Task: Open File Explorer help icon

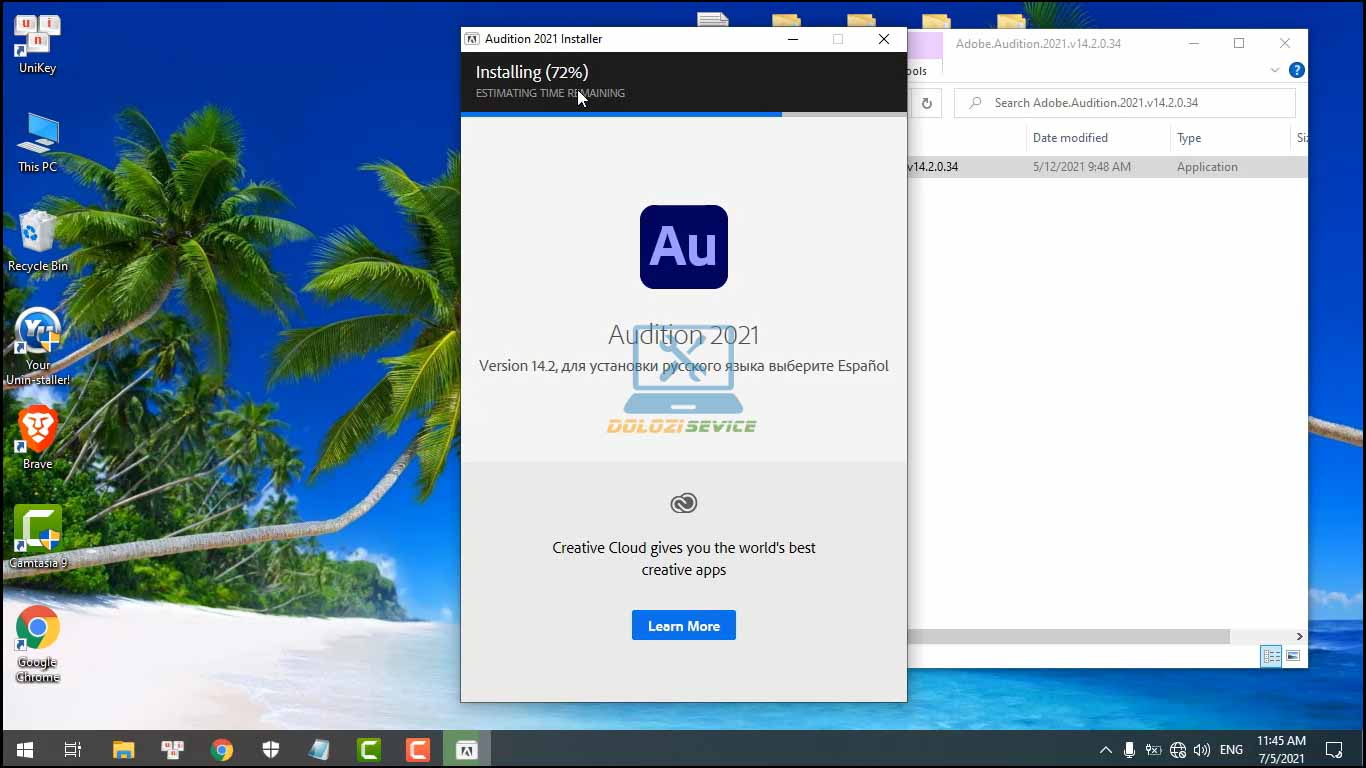Action: pyautogui.click(x=1296, y=70)
